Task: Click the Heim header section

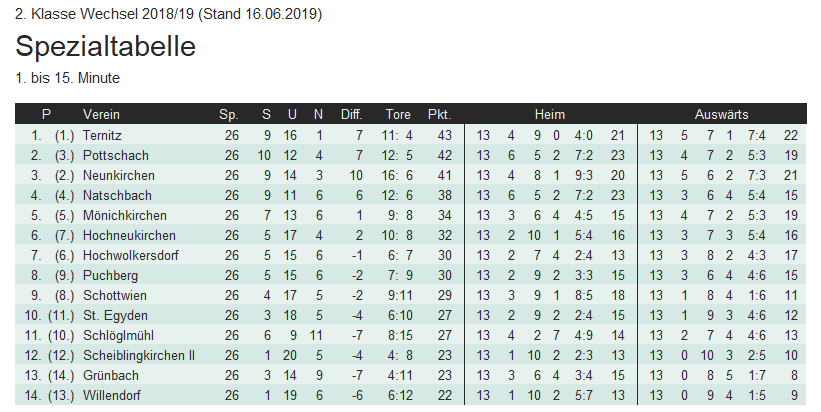Action: point(549,114)
